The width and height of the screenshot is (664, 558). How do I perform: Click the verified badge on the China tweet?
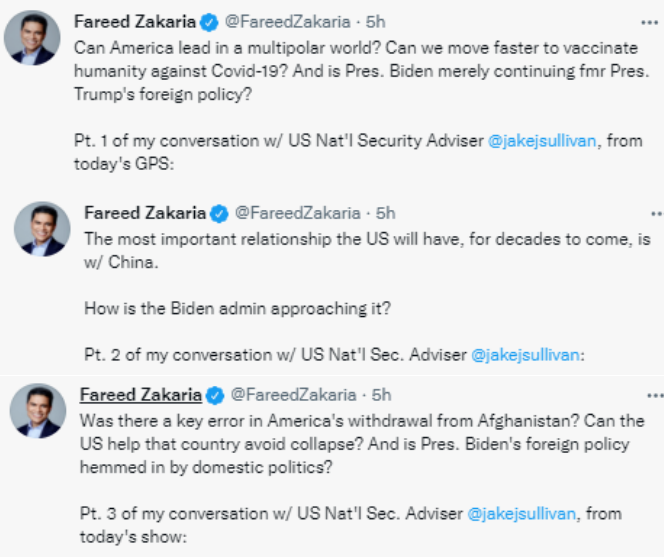pos(220,213)
